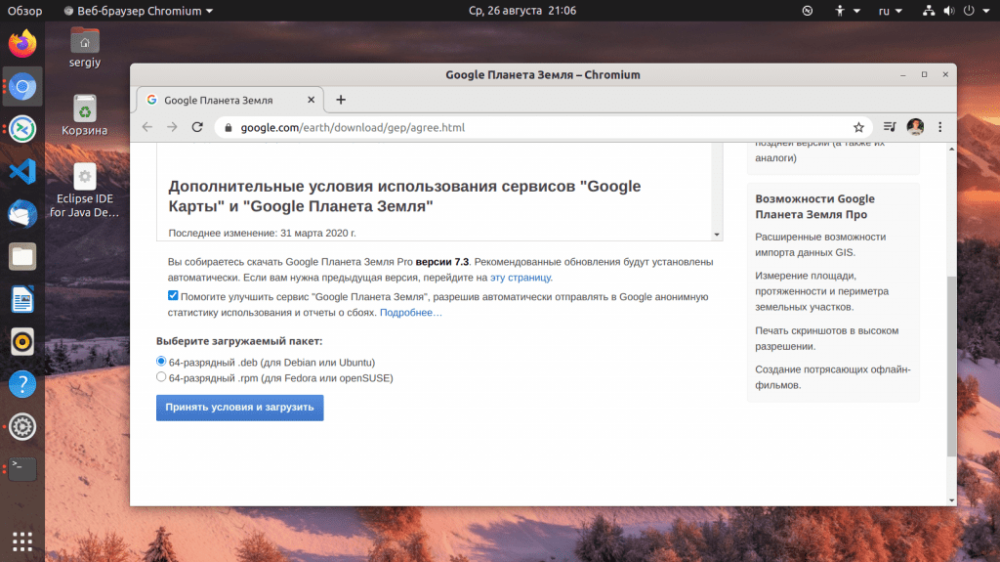This screenshot has height=562, width=1000.
Task: Select 64-разрядный .deb package option
Action: tap(161, 361)
